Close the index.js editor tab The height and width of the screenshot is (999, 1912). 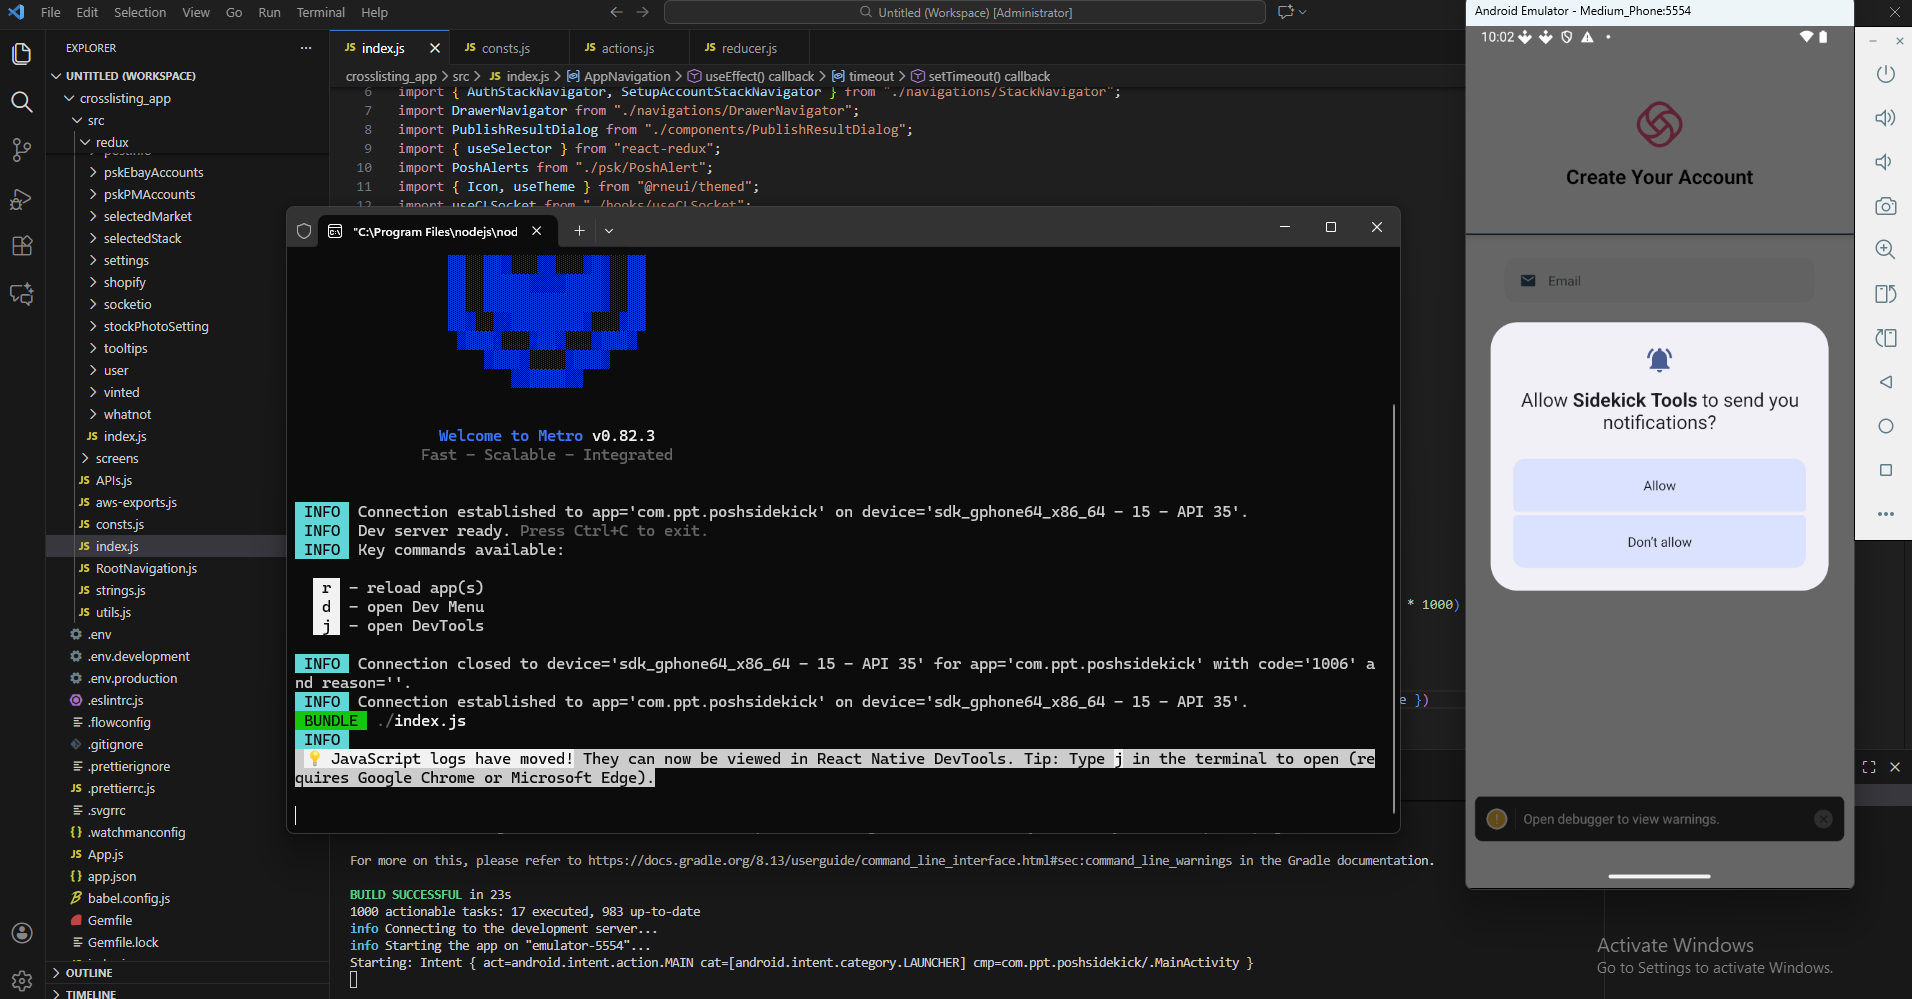click(x=434, y=48)
